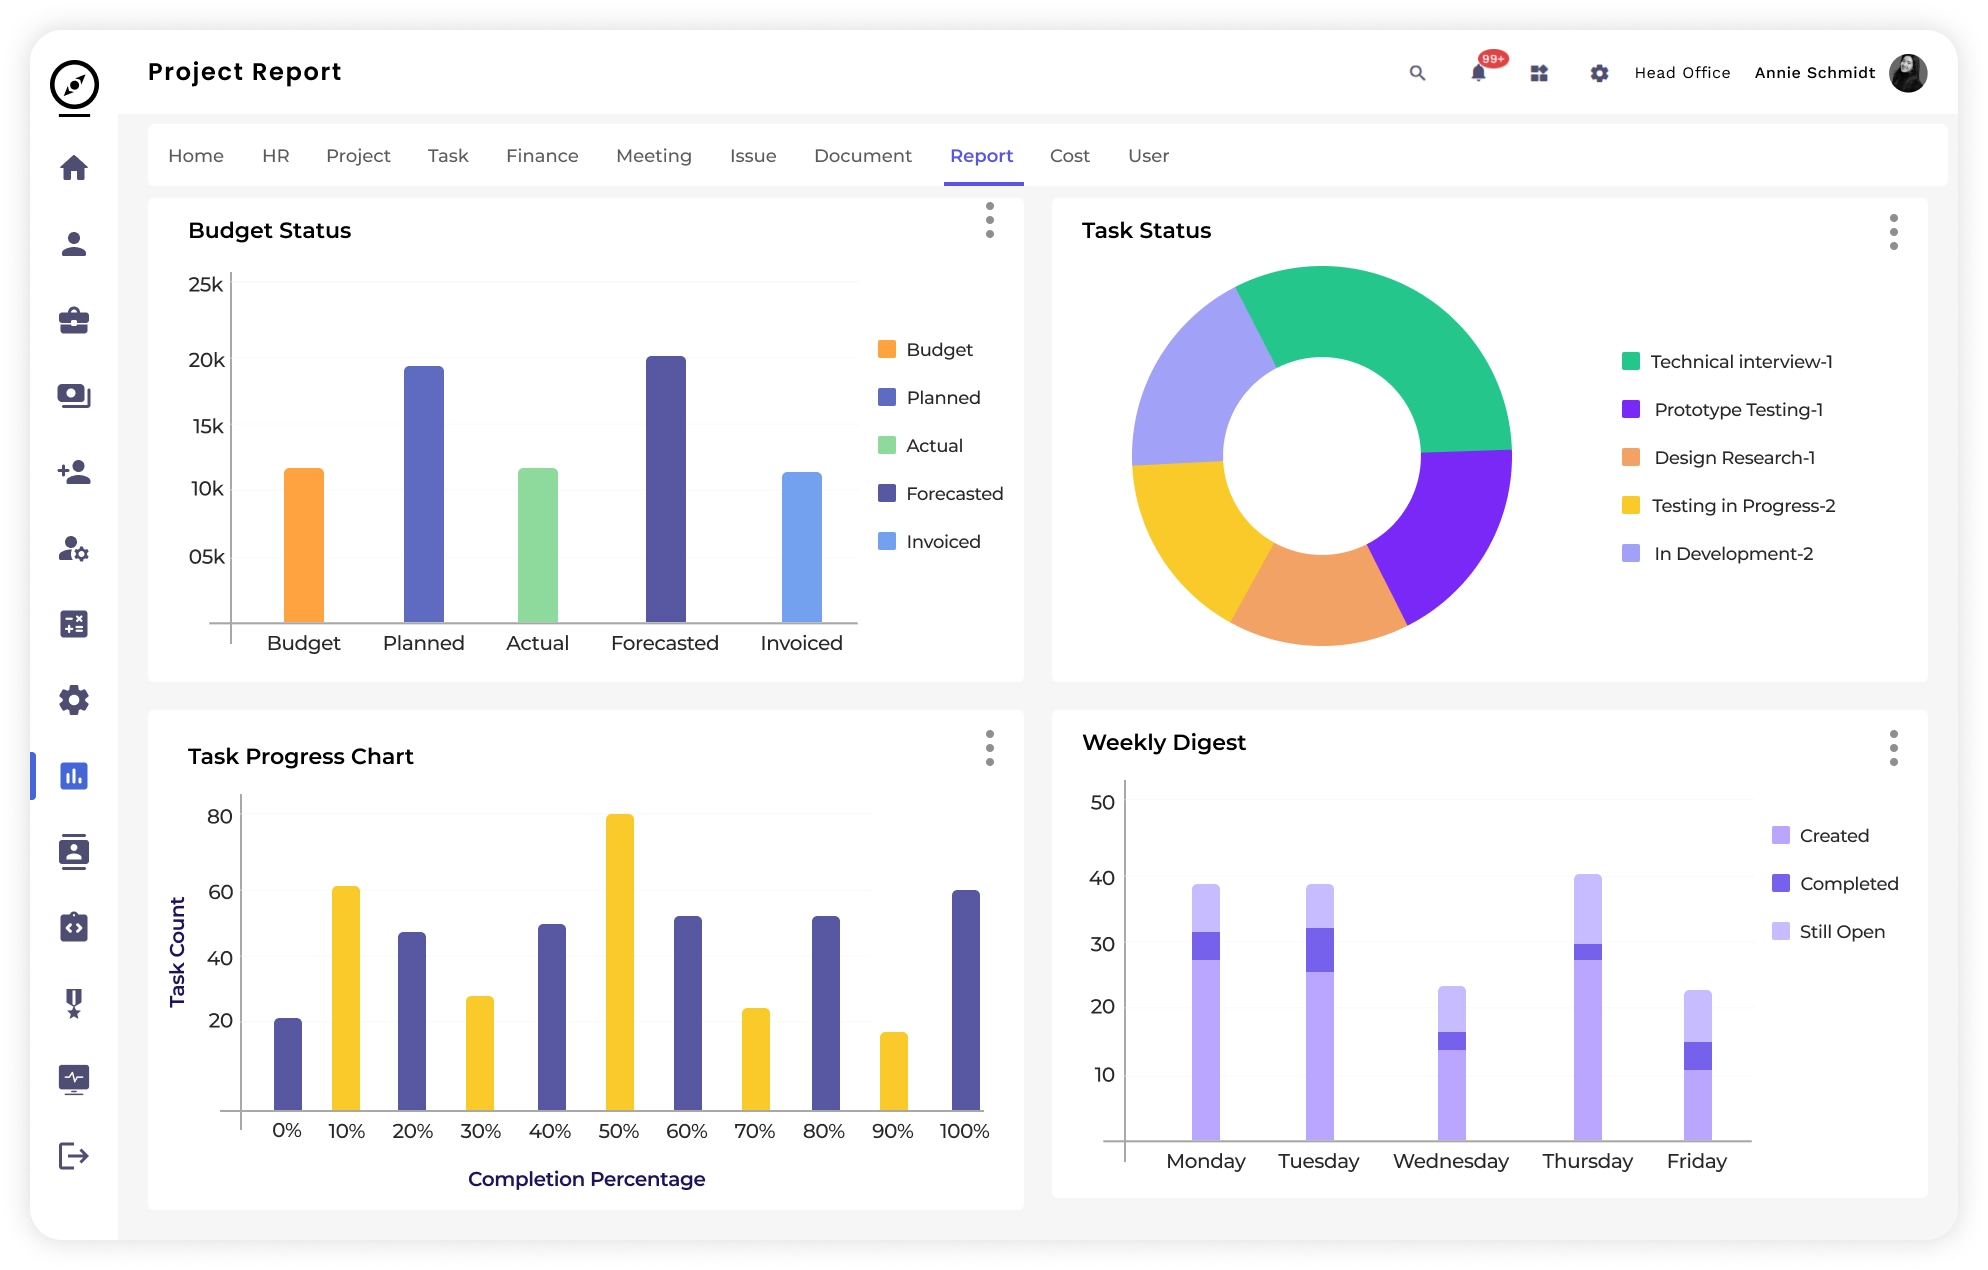Image resolution: width=1988 pixels, height=1270 pixels.
Task: Click the sidebar medal award icon
Action: click(74, 1003)
